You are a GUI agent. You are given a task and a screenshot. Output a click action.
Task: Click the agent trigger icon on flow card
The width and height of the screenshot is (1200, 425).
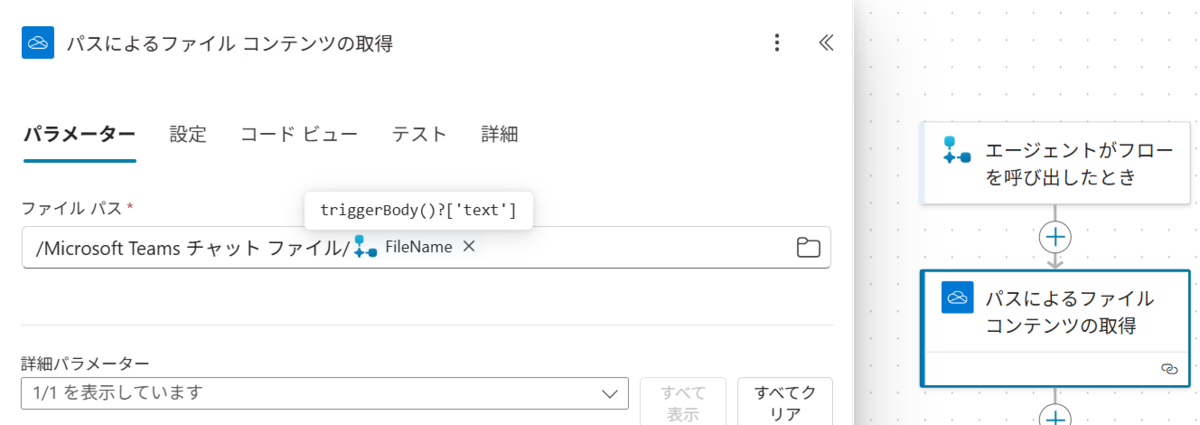click(957, 151)
